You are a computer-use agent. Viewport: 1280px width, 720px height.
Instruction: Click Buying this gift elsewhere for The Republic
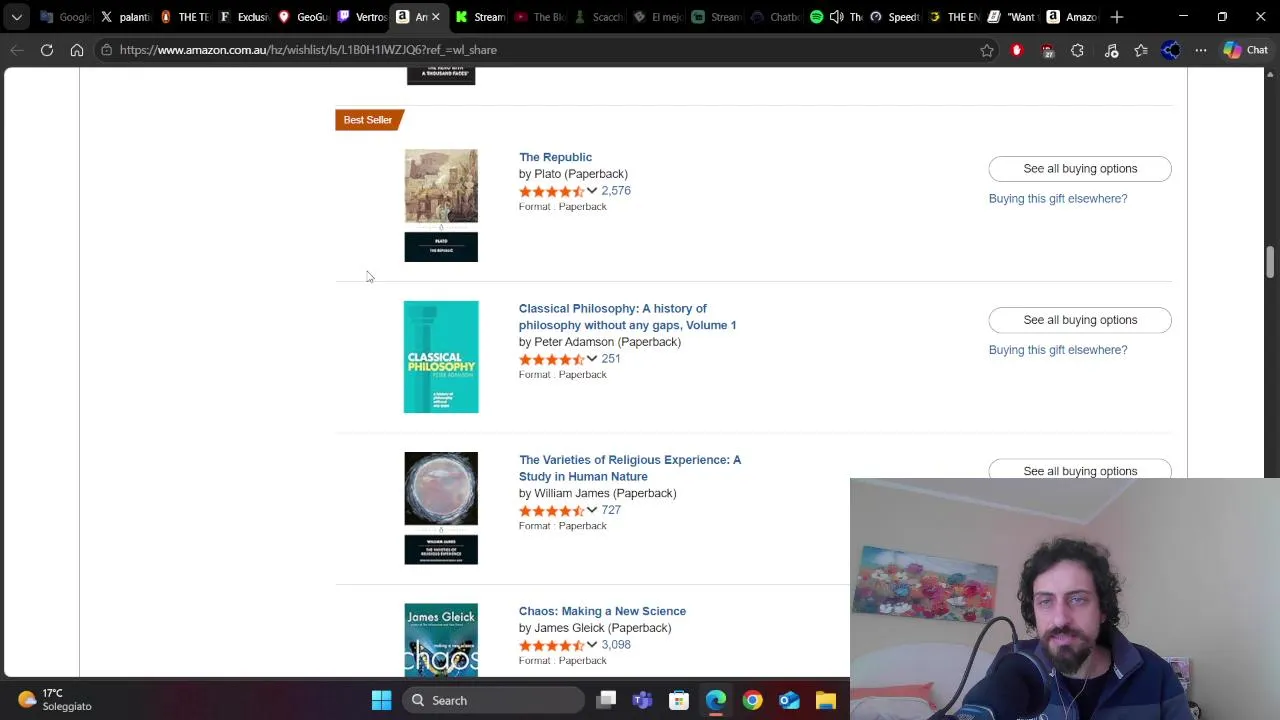click(1058, 199)
